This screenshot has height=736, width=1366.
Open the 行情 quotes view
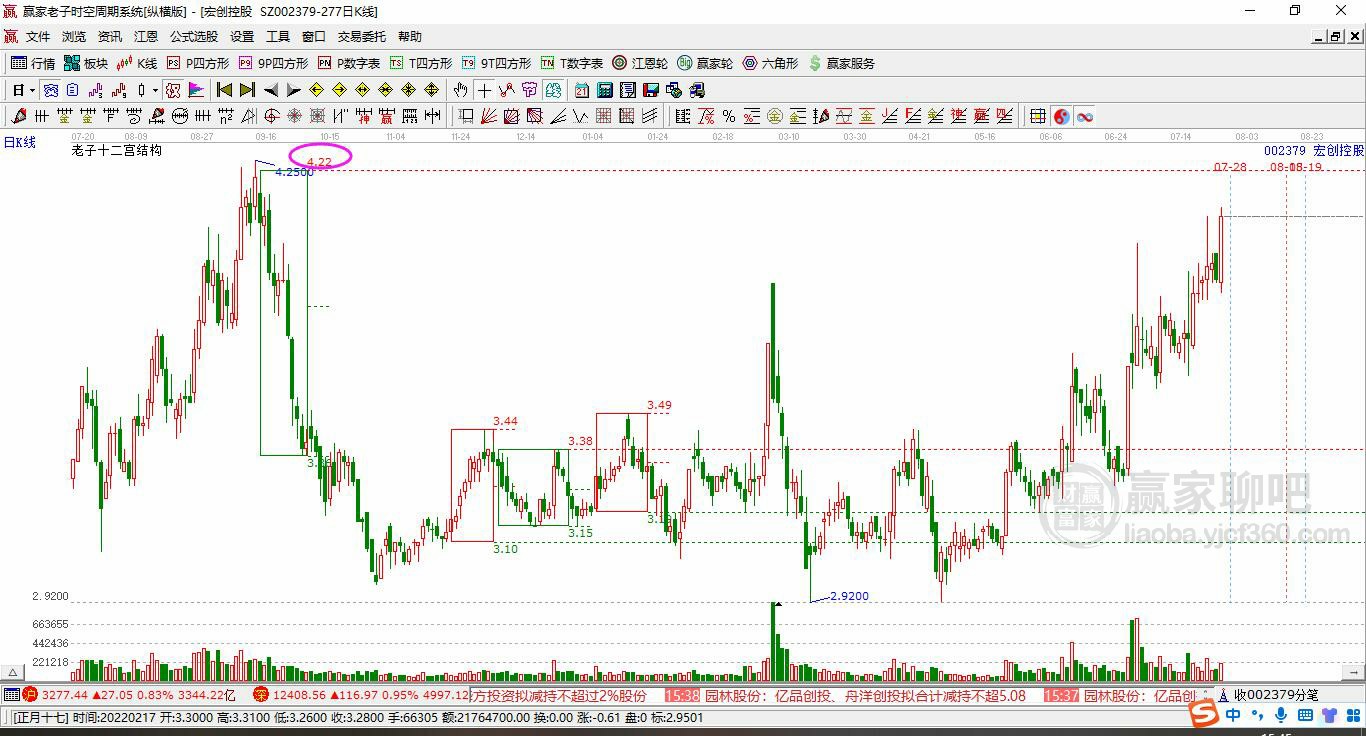33,63
